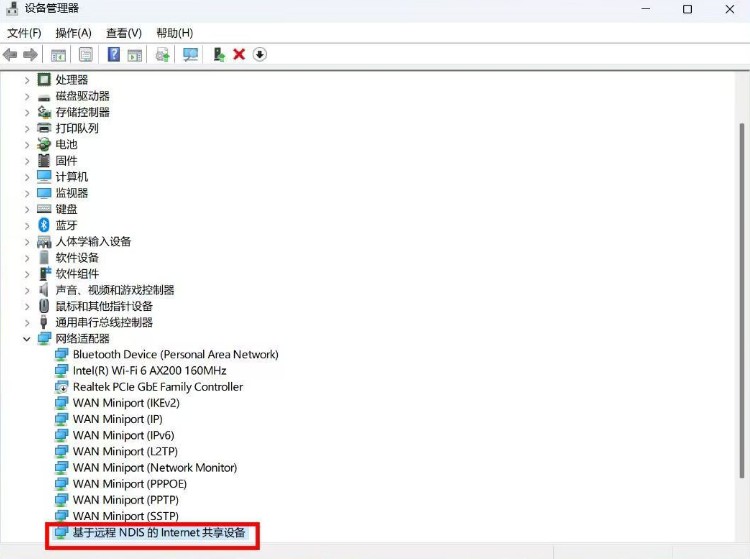Click the properties sheet toolbar icon
750x559 pixels.
[86, 54]
